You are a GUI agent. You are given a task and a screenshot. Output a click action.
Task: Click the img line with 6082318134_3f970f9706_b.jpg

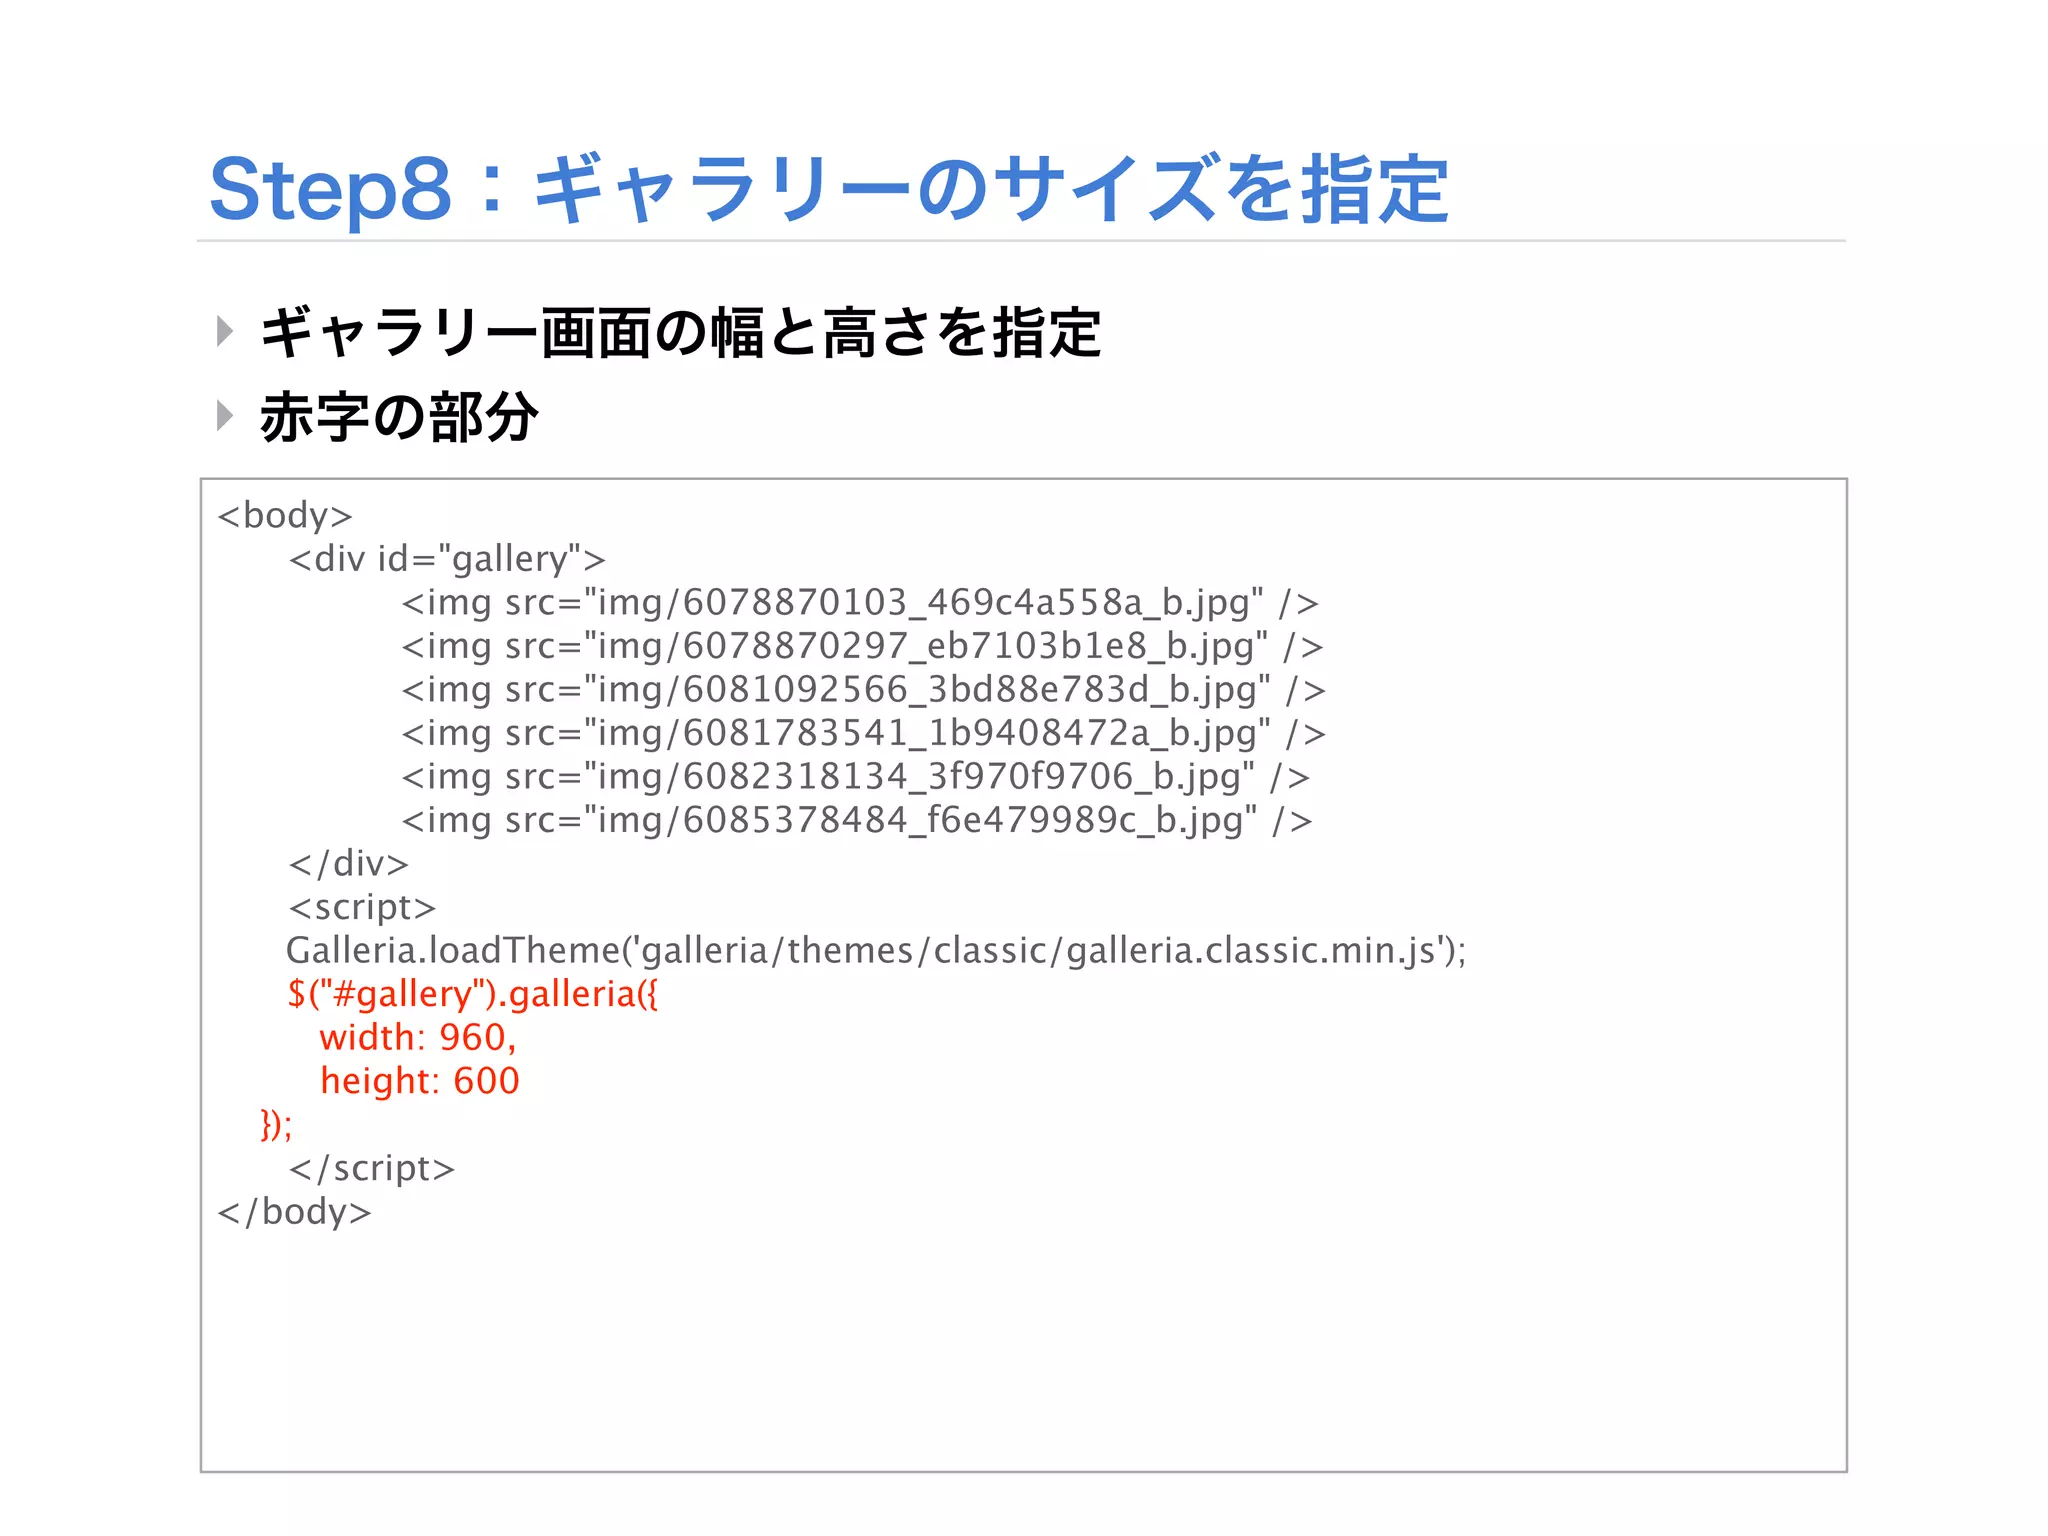[855, 777]
